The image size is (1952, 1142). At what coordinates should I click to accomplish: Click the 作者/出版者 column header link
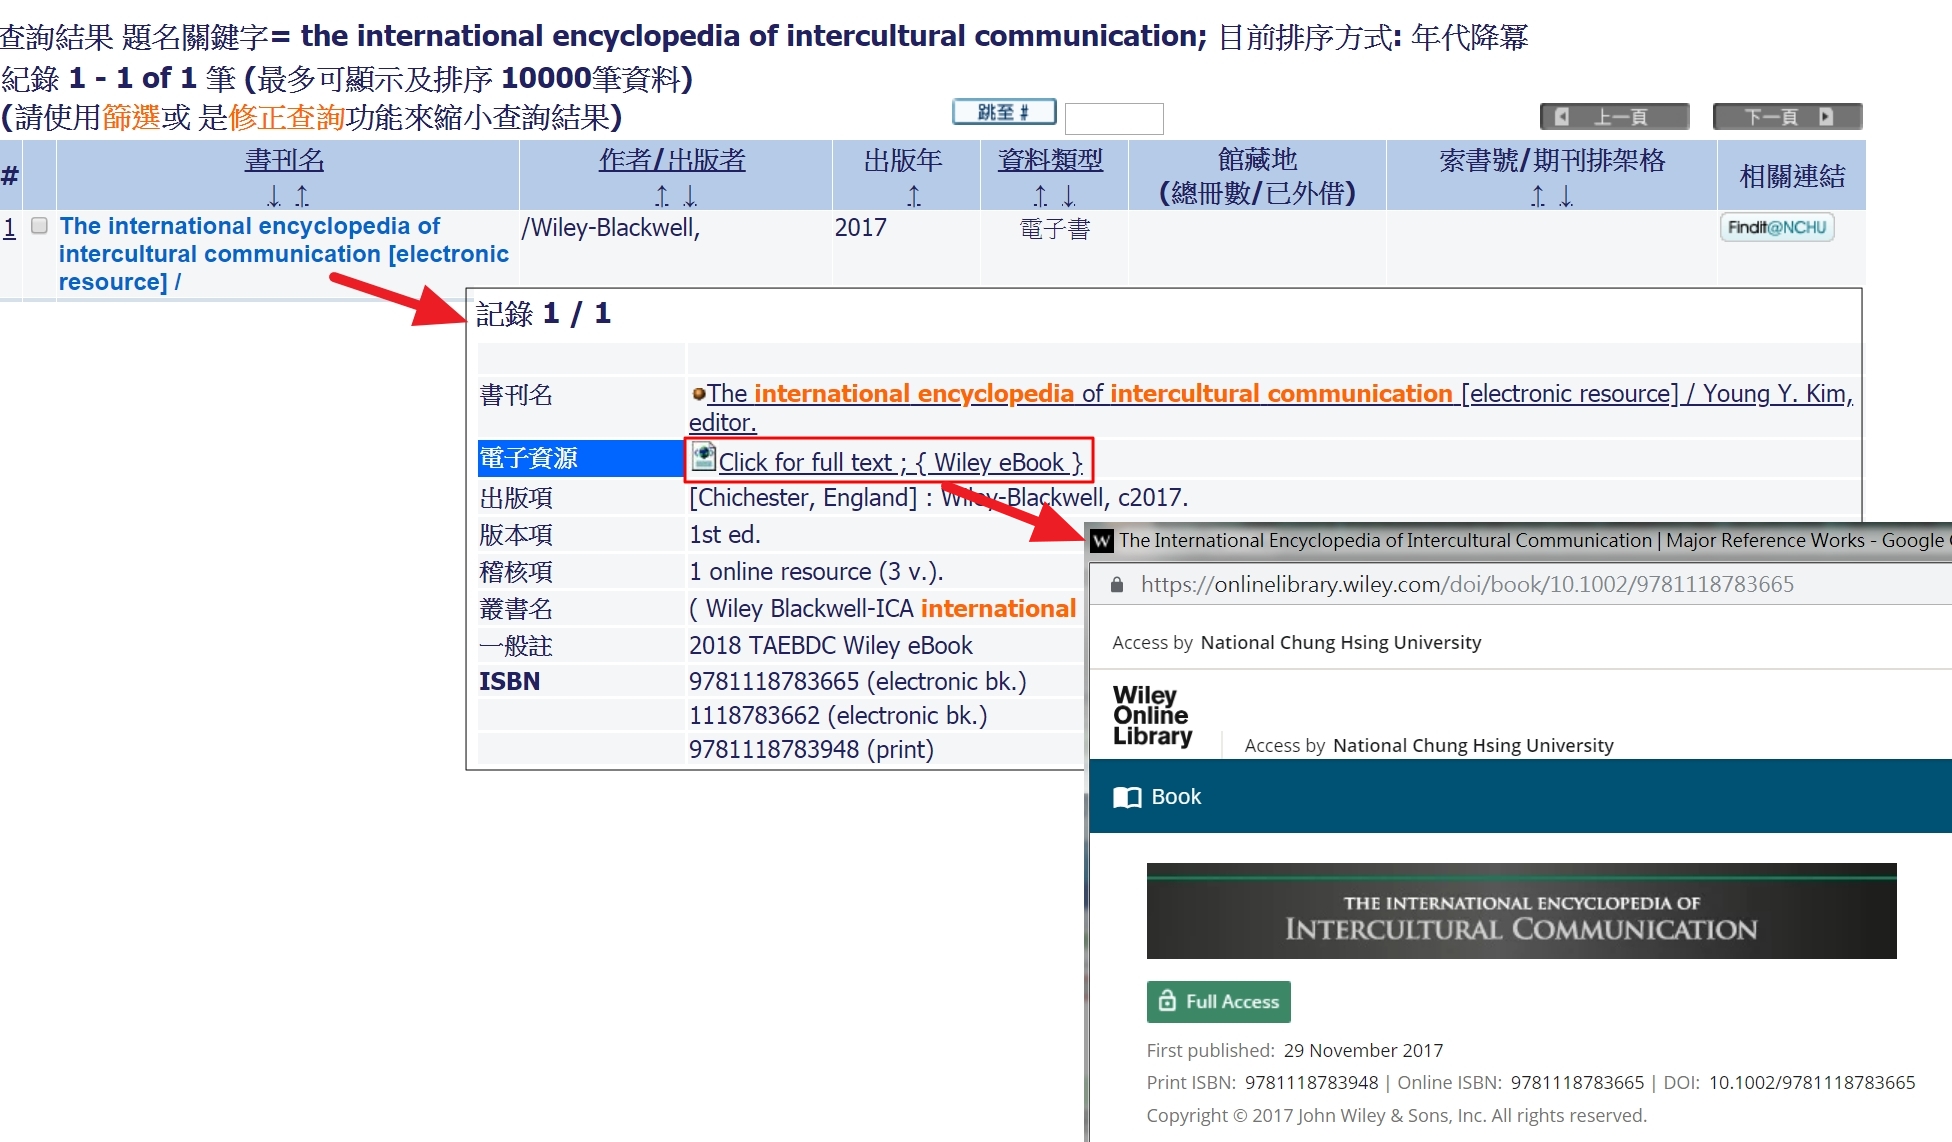[x=672, y=160]
